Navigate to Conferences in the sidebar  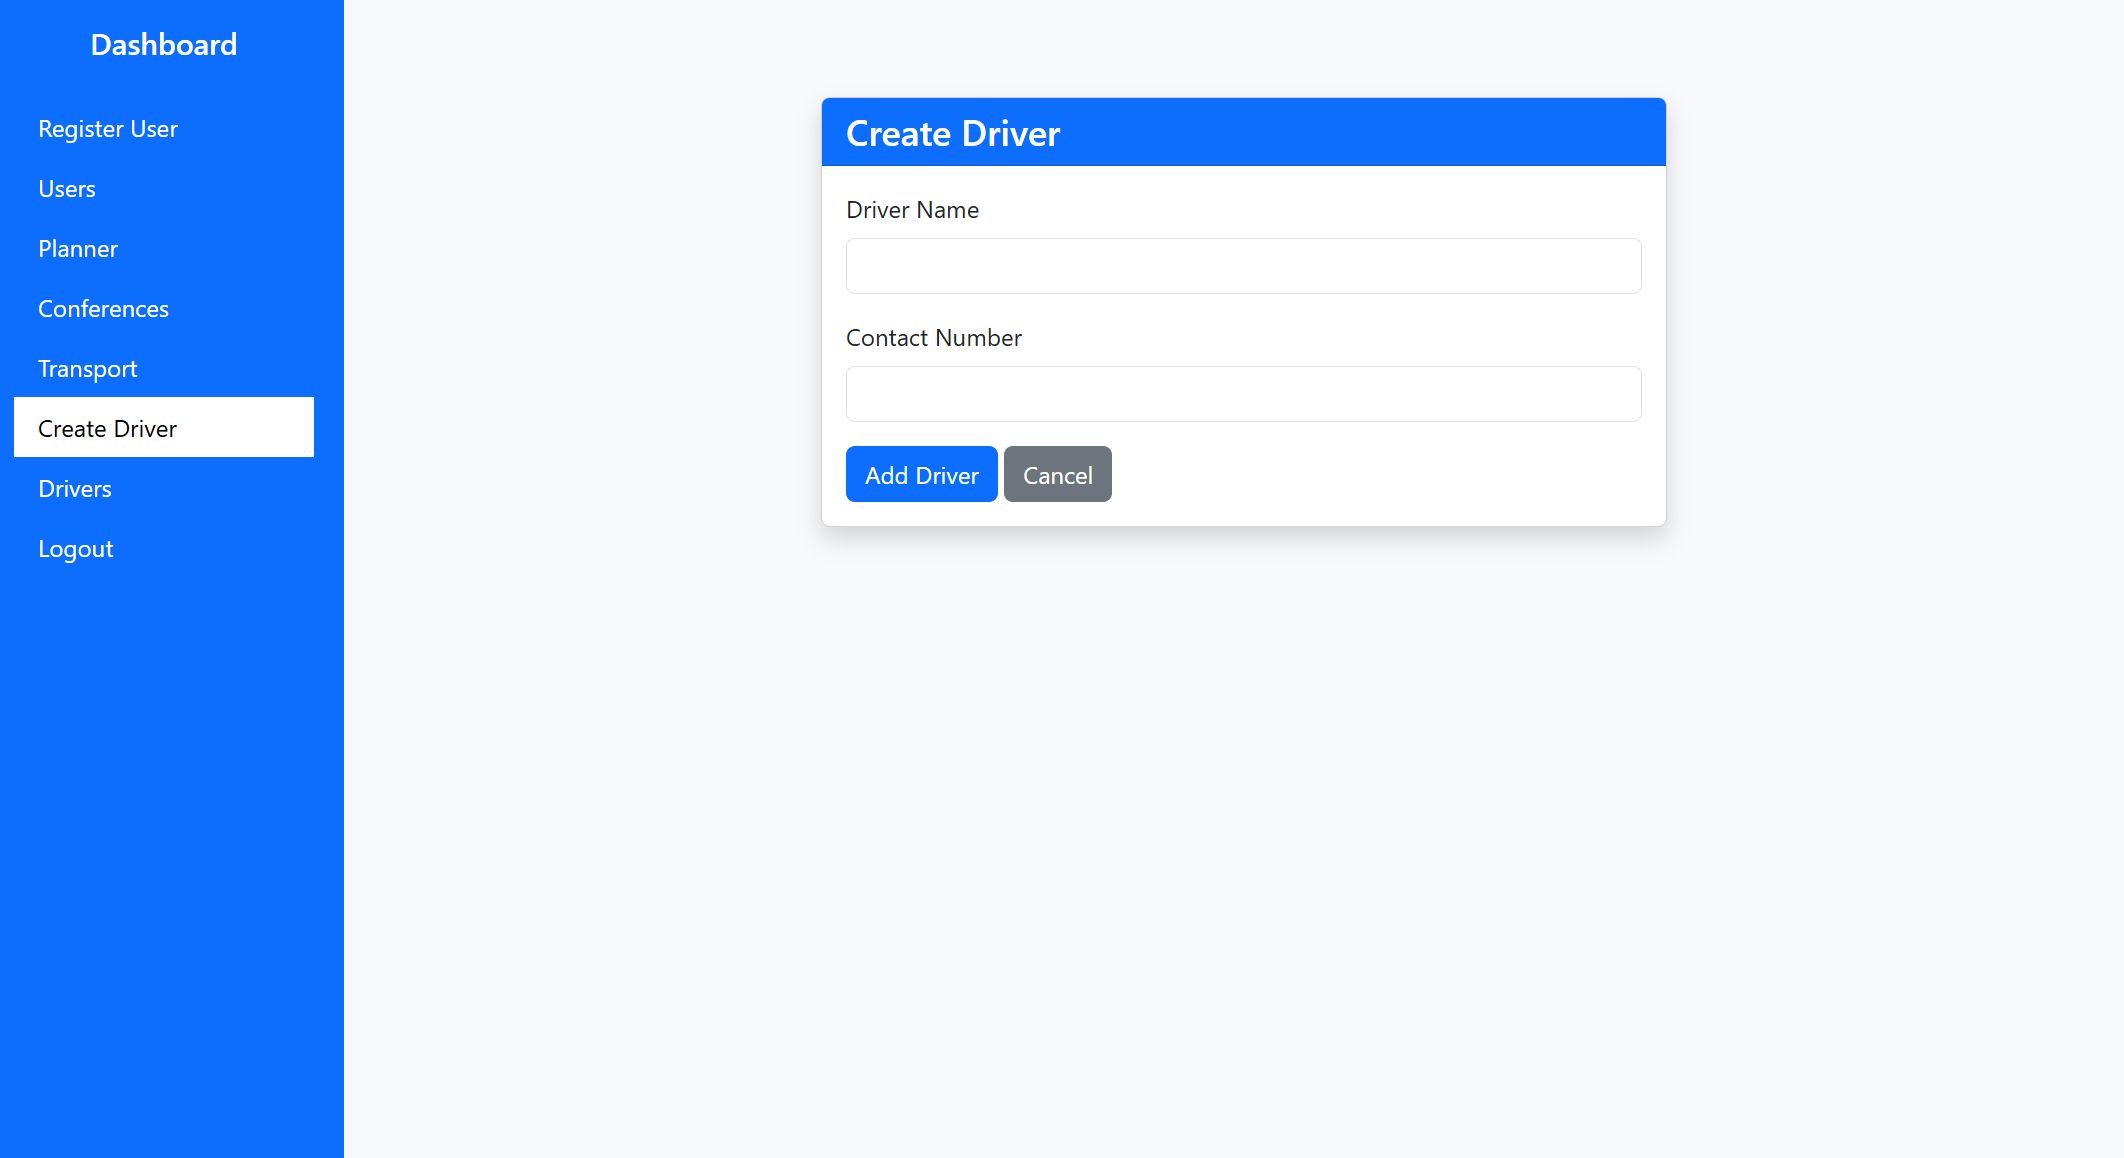[164, 309]
